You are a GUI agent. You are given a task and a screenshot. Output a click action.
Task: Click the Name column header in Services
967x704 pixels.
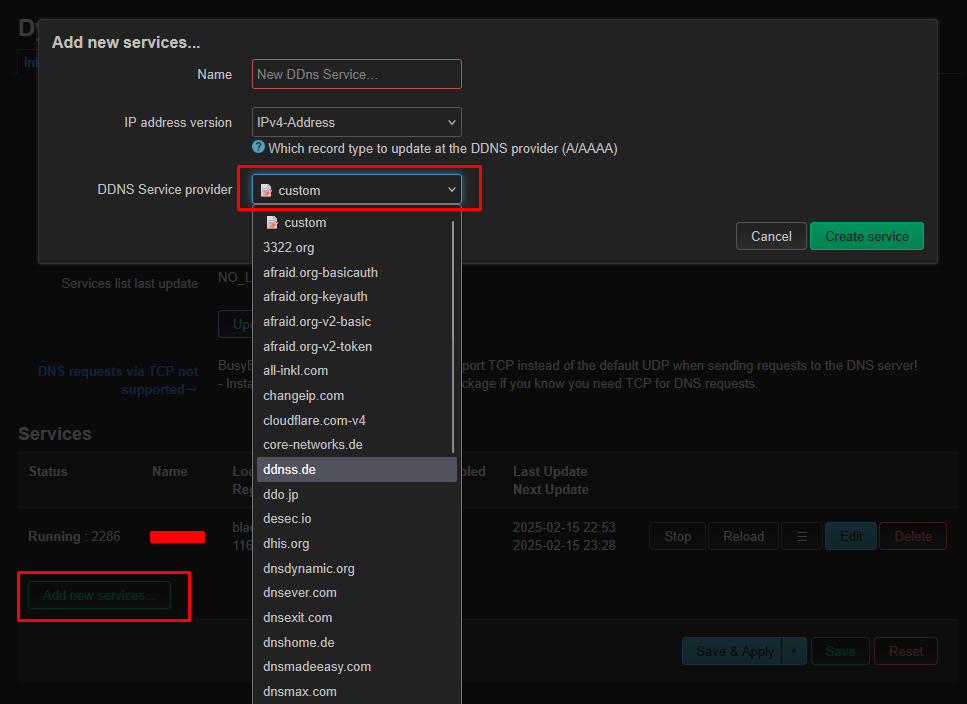(x=170, y=472)
